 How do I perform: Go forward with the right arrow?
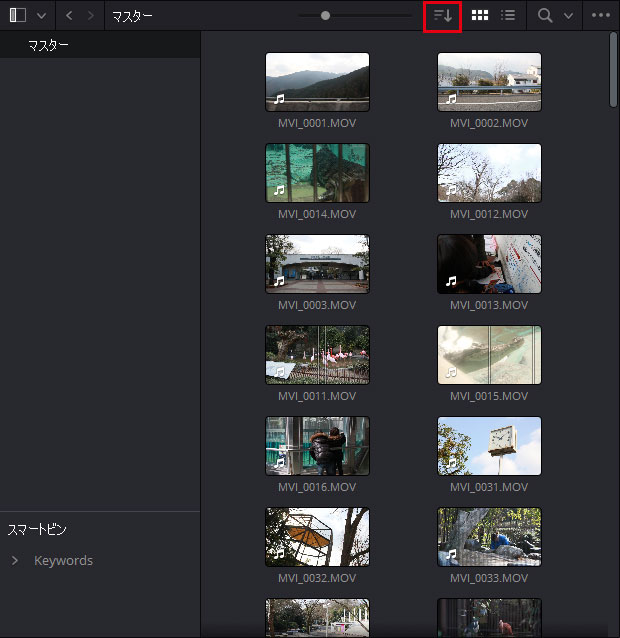(x=91, y=16)
